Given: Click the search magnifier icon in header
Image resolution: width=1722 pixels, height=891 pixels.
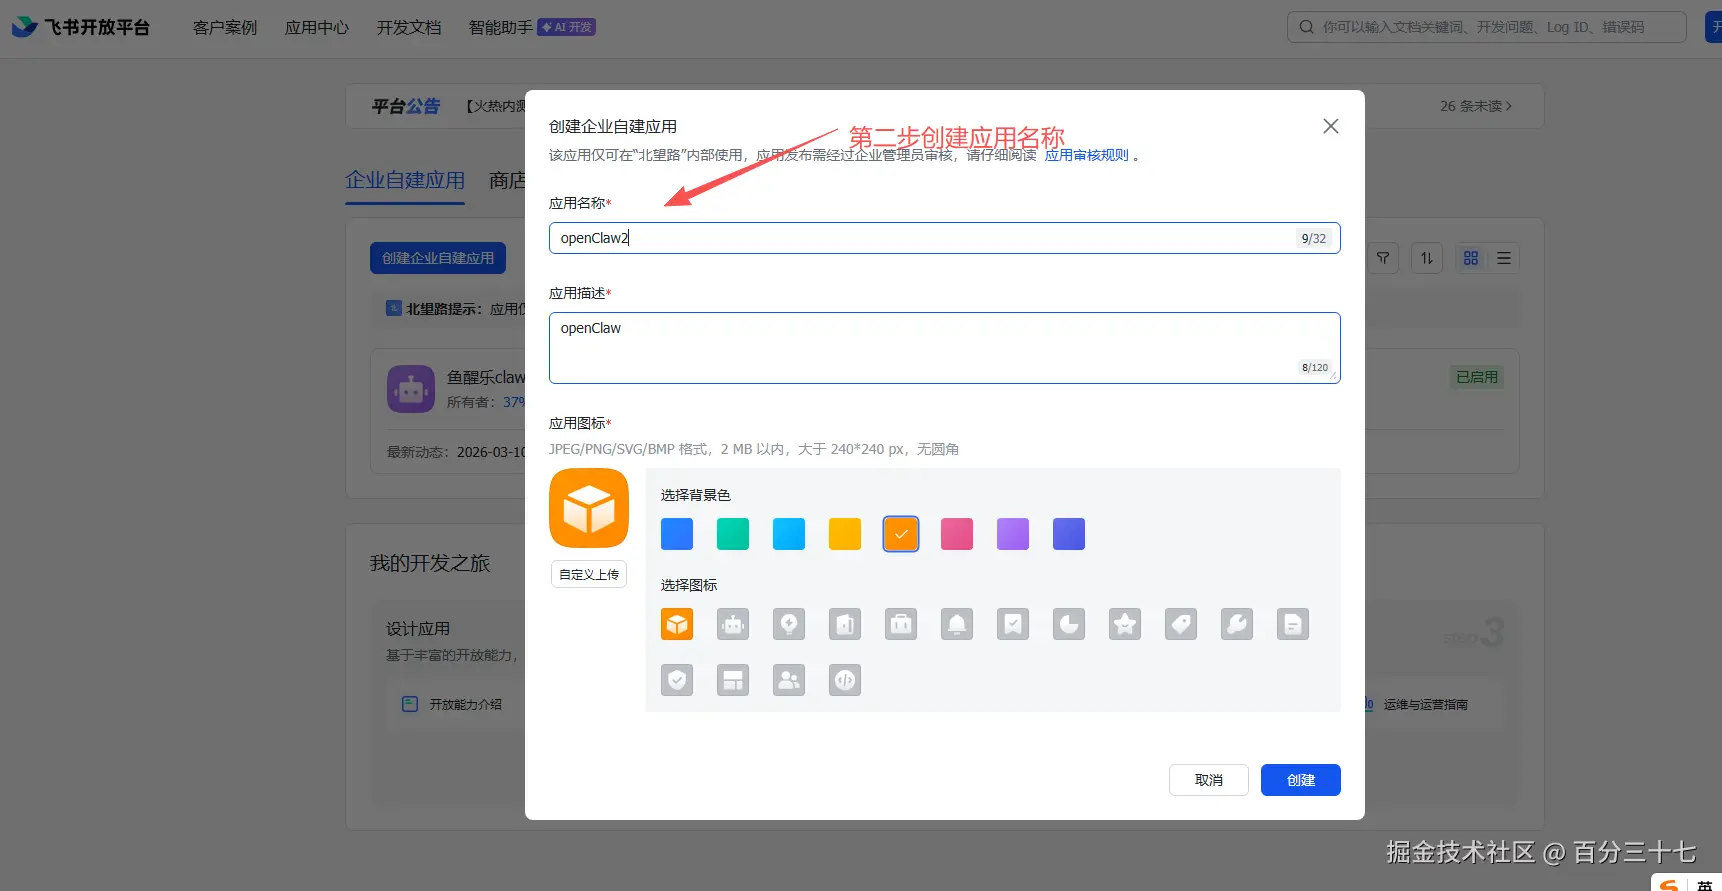Looking at the screenshot, I should pyautogui.click(x=1306, y=27).
